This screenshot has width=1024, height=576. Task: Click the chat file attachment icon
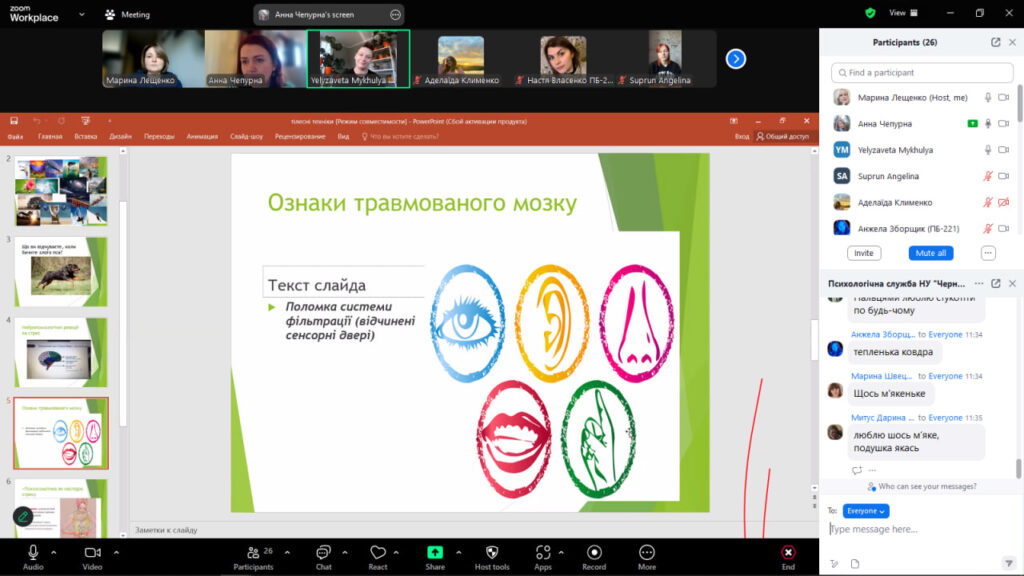coord(855,564)
